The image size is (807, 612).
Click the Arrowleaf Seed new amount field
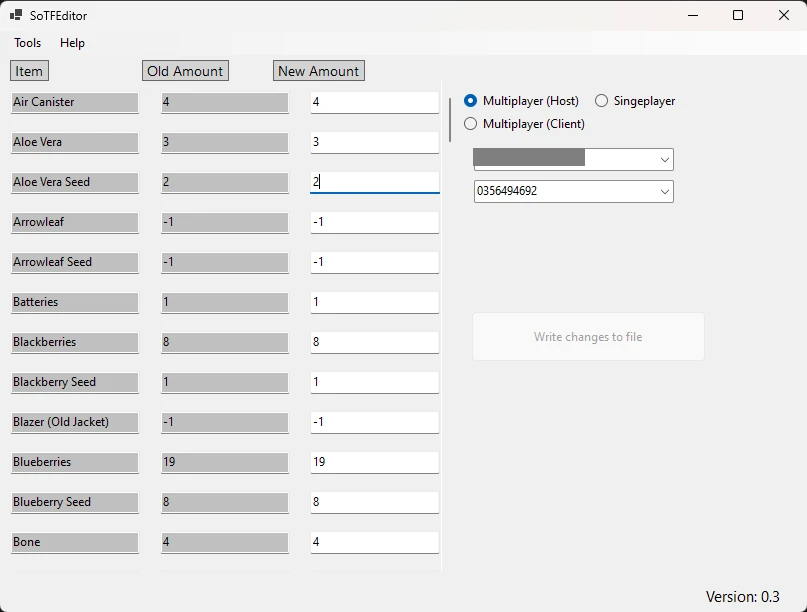[374, 262]
